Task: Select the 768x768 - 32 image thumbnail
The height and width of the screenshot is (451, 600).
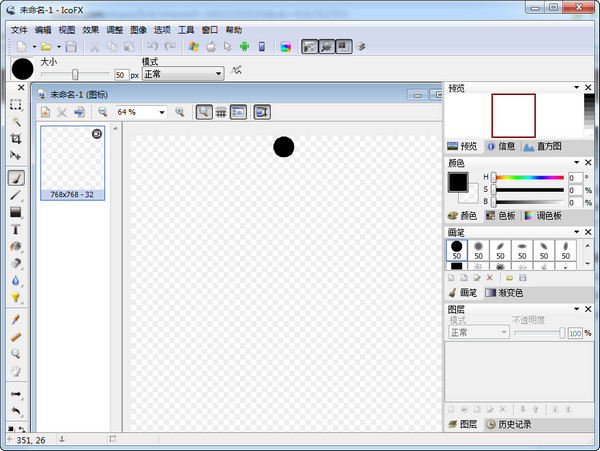Action: pyautogui.click(x=72, y=161)
